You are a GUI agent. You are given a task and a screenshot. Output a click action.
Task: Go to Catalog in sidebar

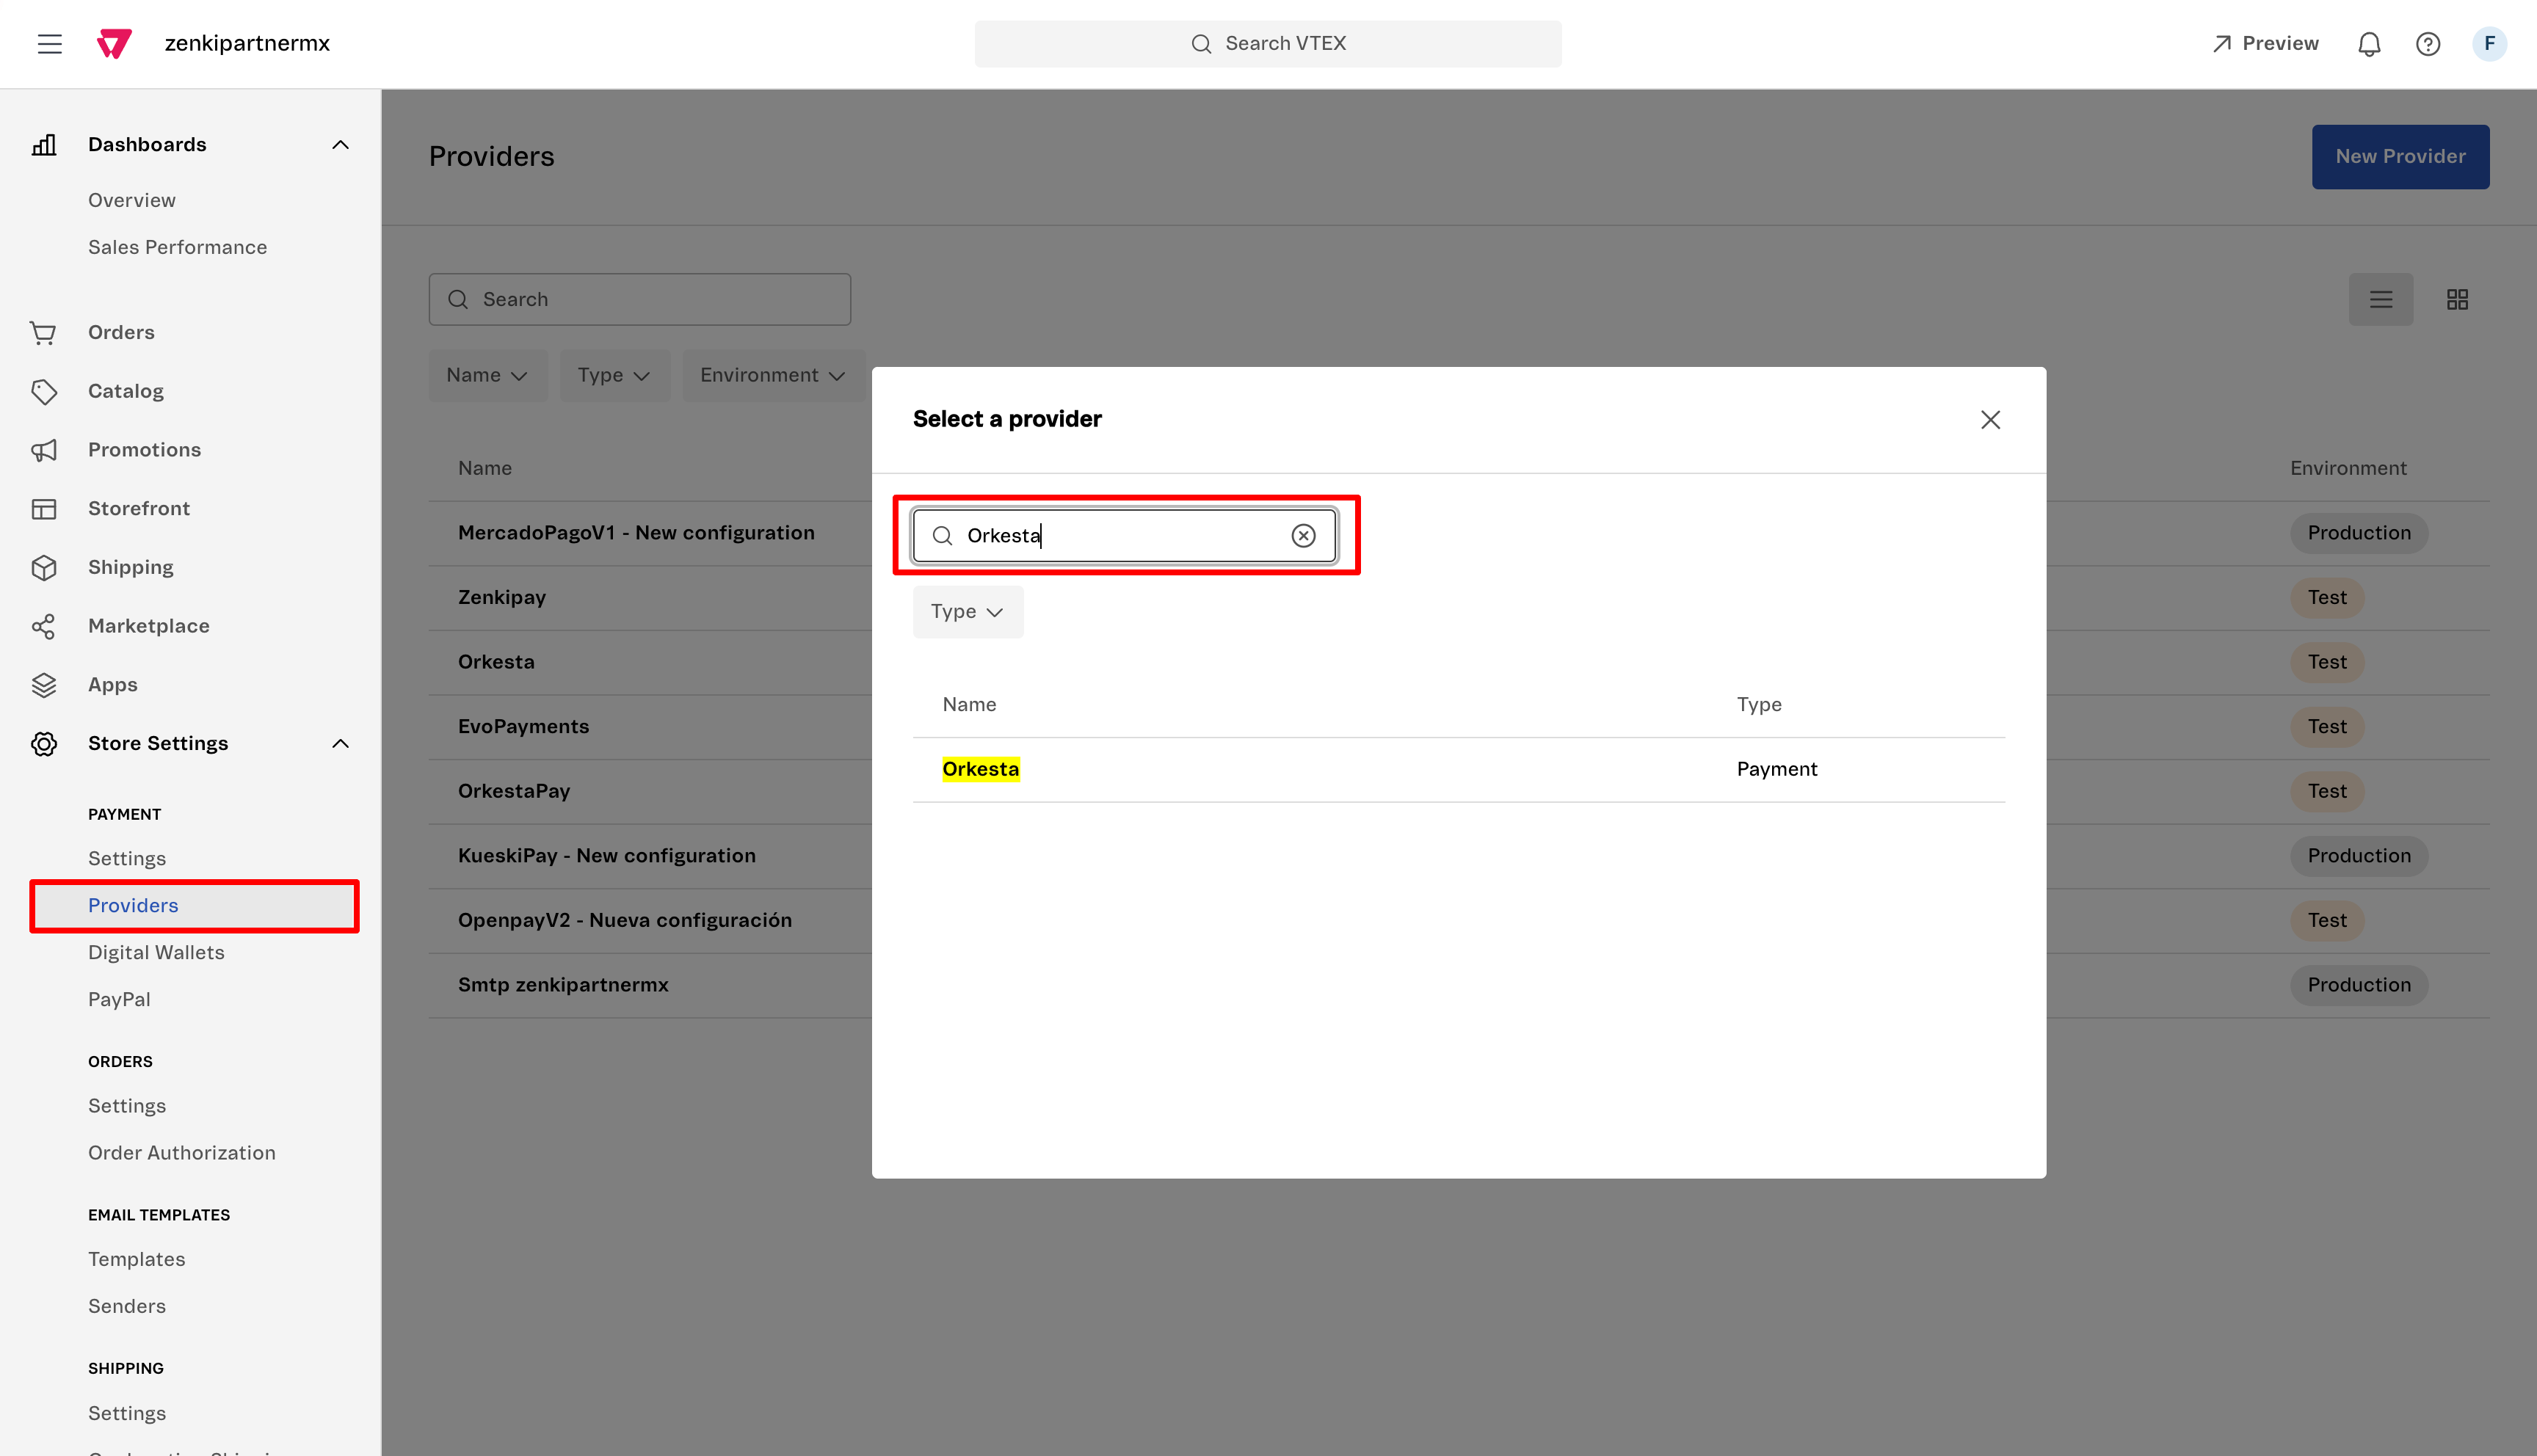click(126, 391)
